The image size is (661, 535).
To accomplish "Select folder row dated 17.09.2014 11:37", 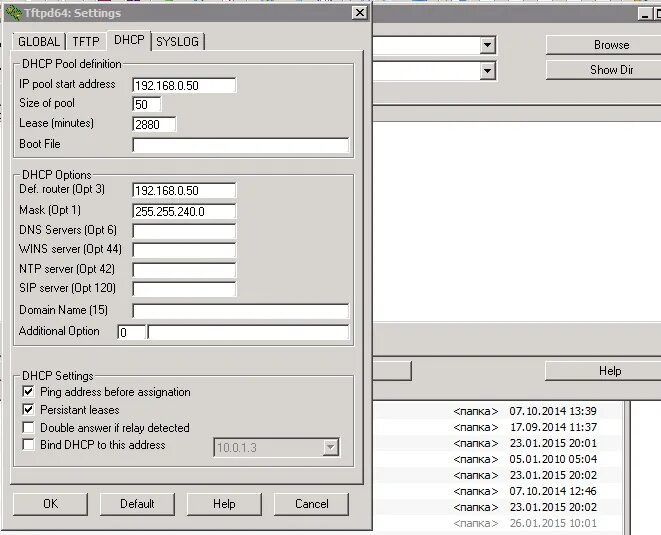I will pos(497,427).
